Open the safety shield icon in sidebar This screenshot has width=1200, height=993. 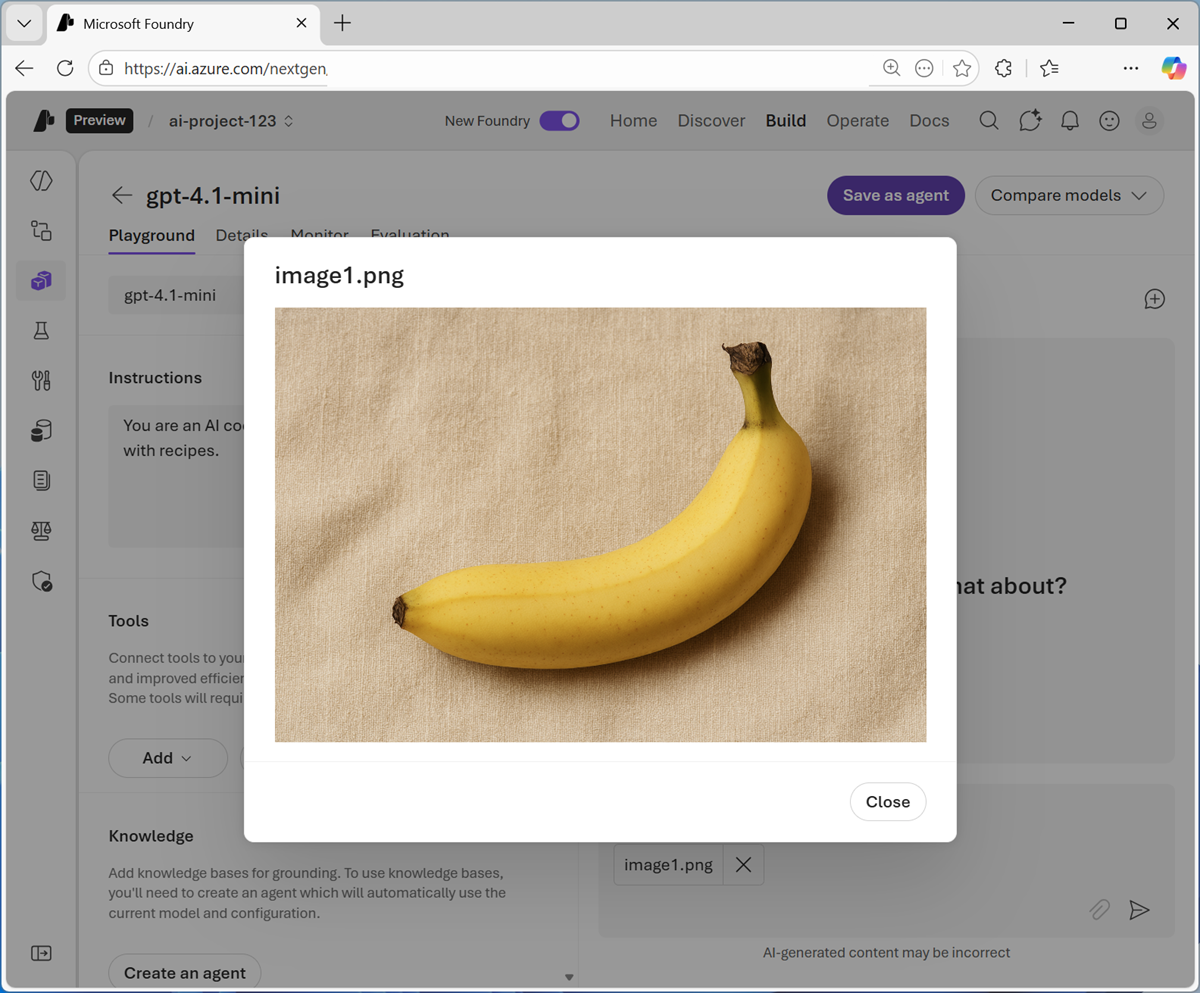tap(40, 581)
